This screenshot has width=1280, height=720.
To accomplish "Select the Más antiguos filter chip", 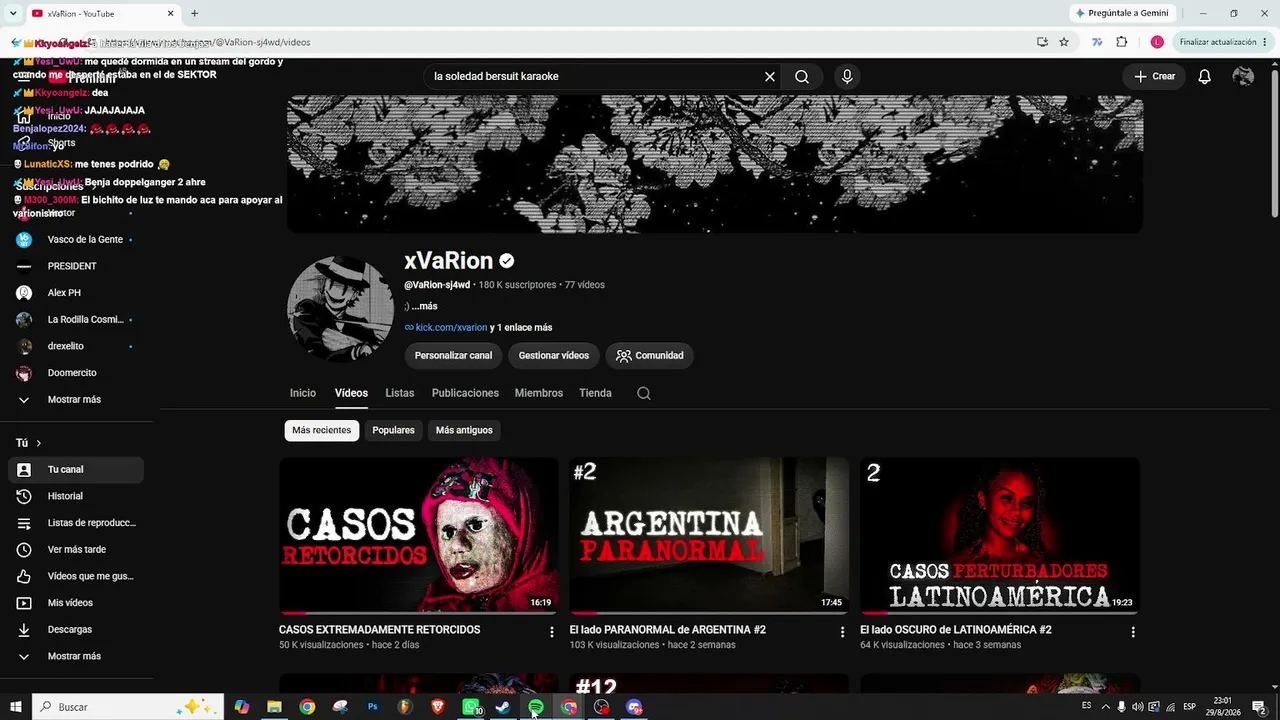I will coord(464,430).
